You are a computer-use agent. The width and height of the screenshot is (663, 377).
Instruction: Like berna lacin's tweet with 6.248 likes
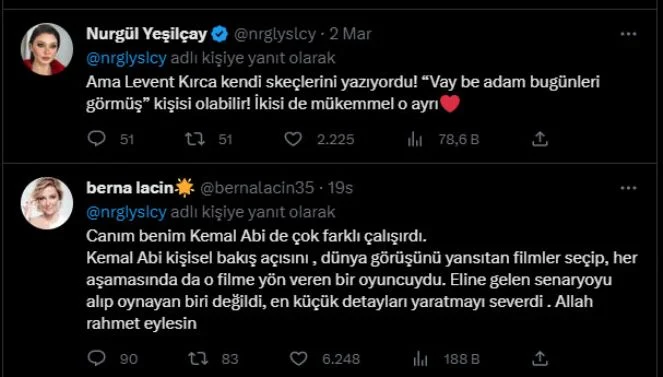coord(298,359)
